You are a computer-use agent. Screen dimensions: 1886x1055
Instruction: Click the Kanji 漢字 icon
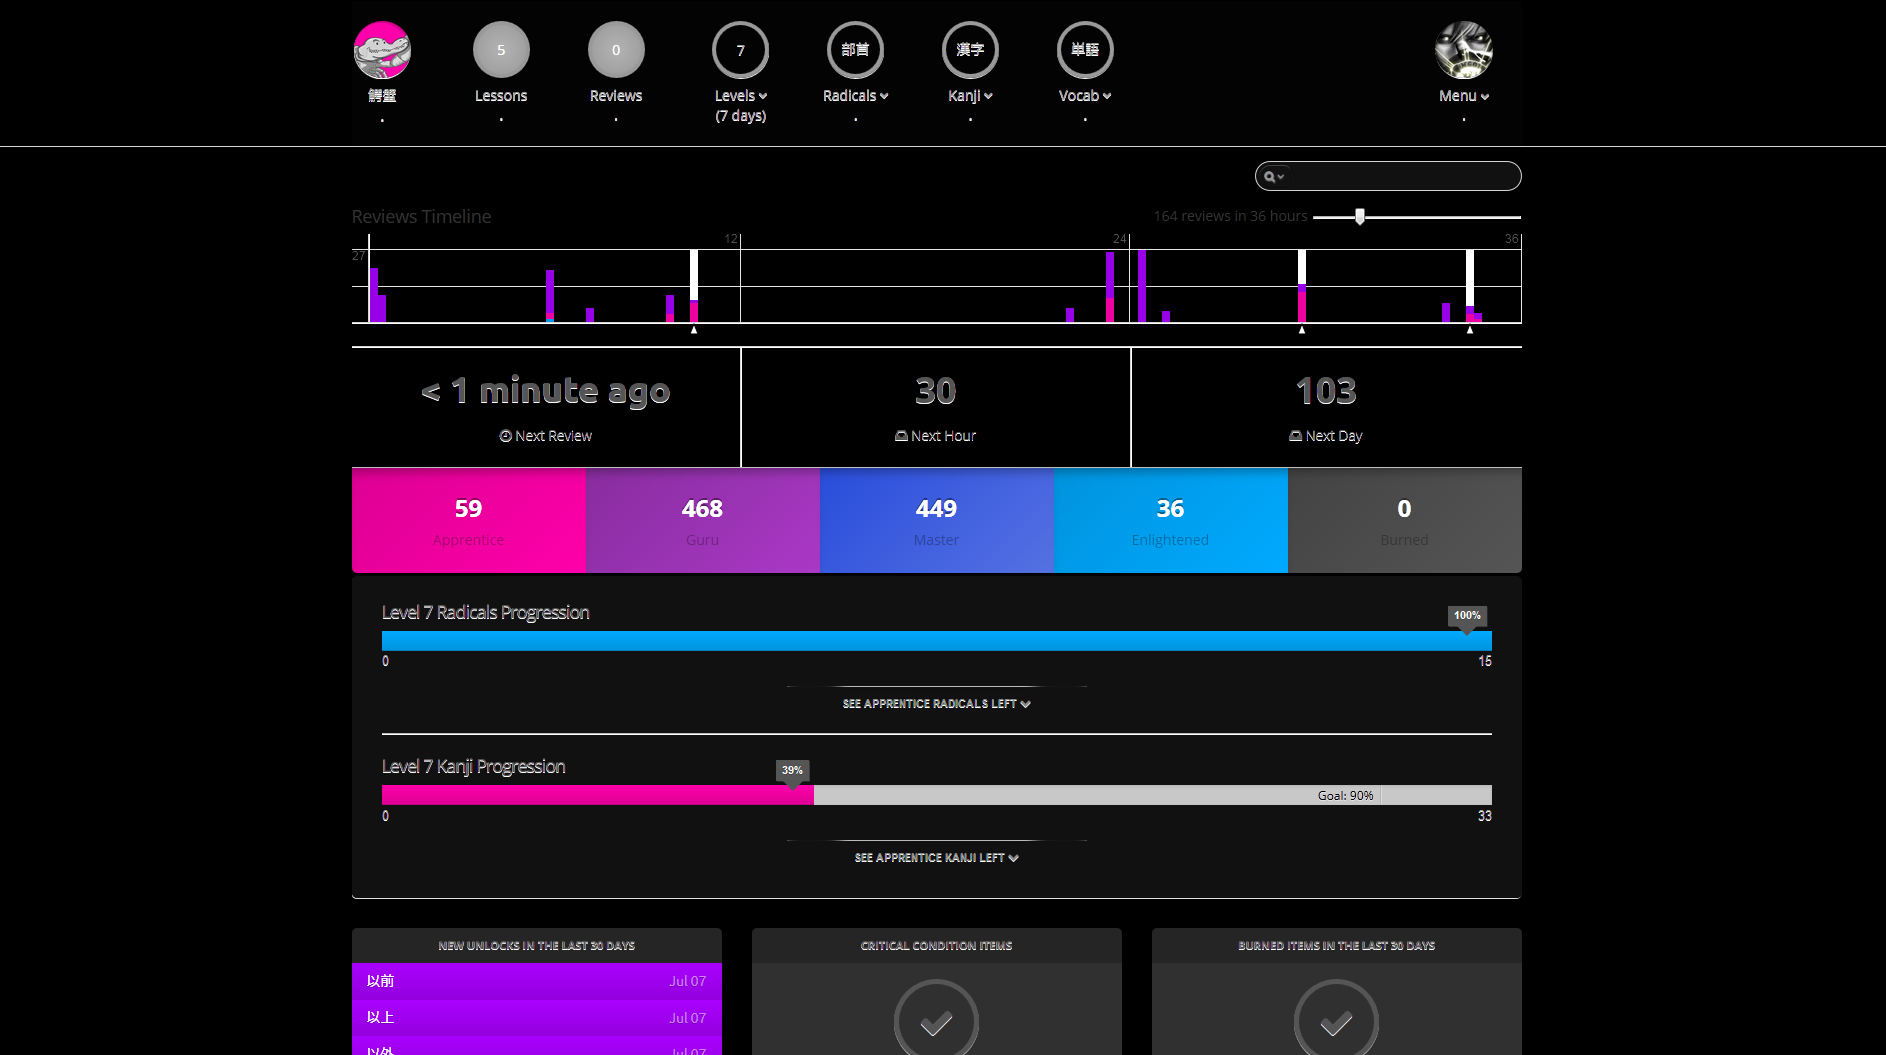(969, 49)
